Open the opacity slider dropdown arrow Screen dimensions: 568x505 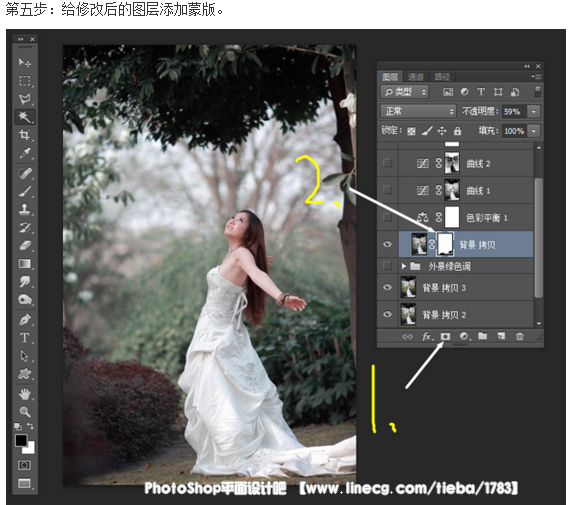pyautogui.click(x=533, y=112)
